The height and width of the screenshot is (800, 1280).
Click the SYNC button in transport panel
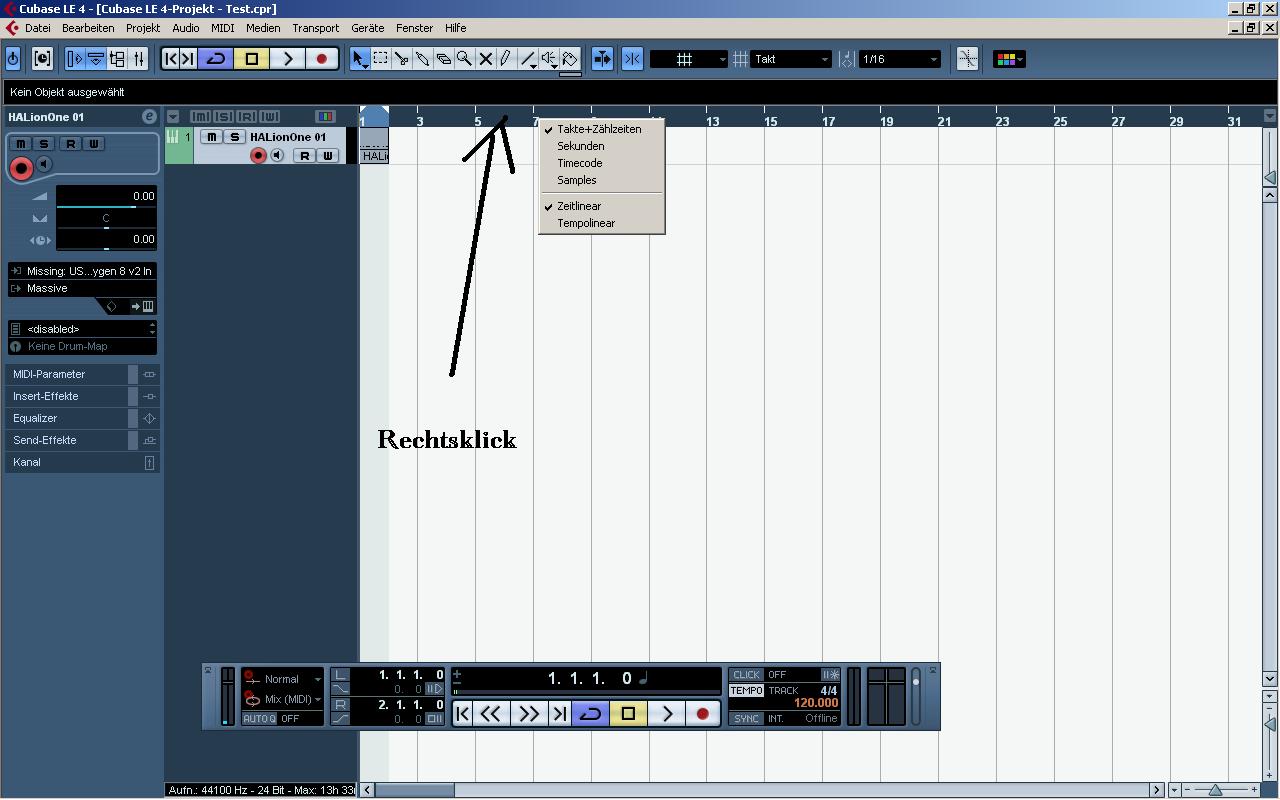tap(746, 718)
